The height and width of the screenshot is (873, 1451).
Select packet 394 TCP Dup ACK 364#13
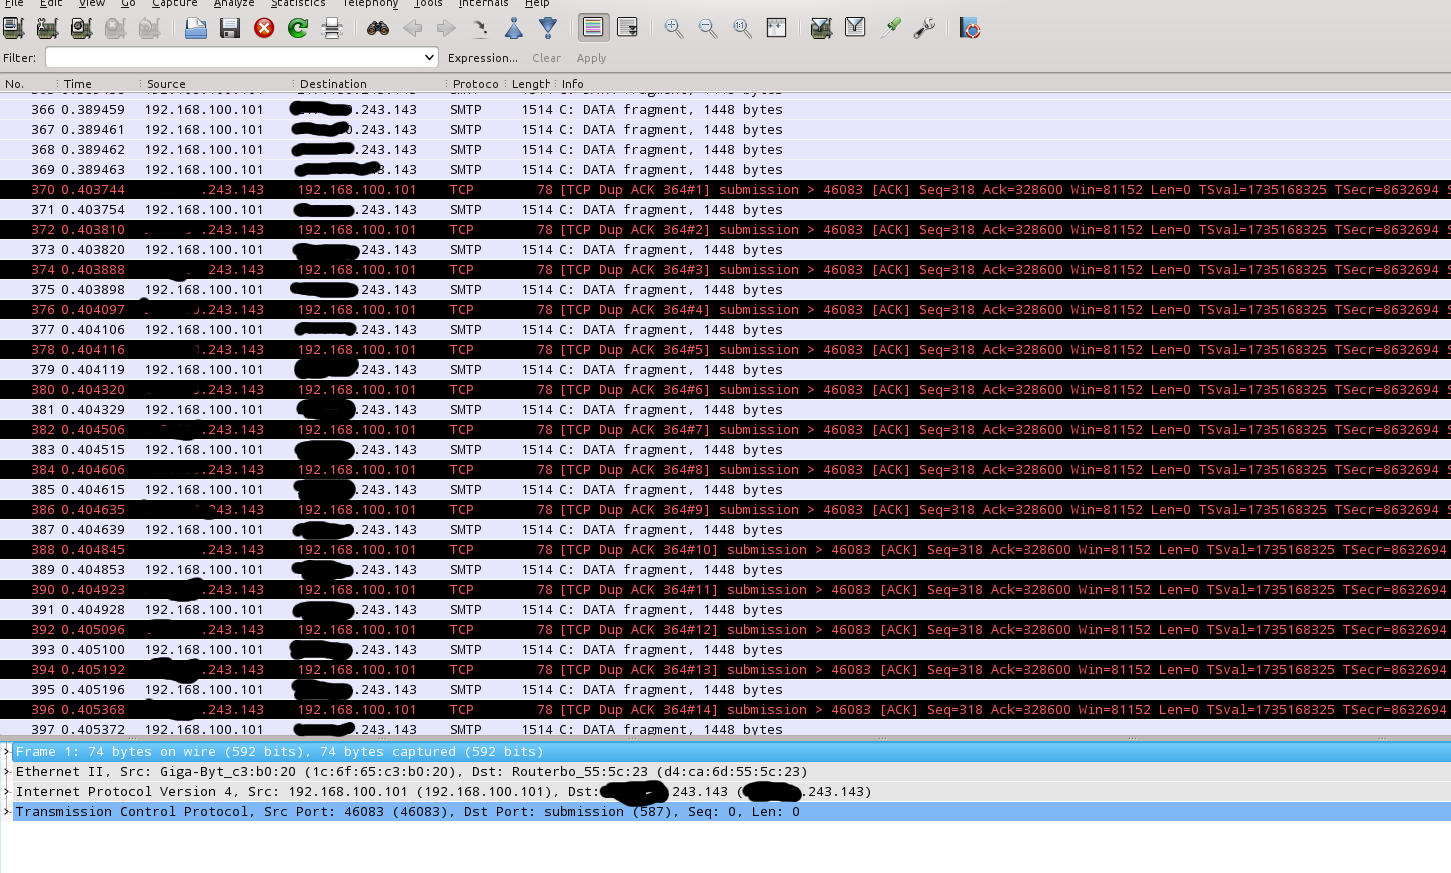(x=725, y=670)
